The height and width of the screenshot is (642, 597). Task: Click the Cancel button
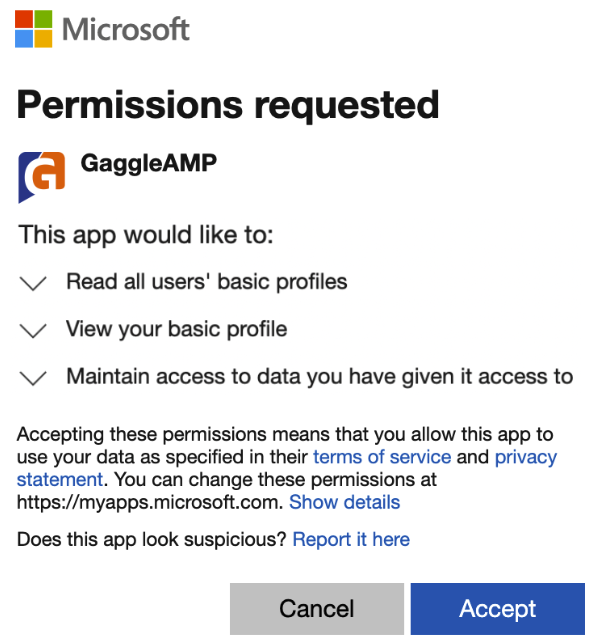(317, 608)
